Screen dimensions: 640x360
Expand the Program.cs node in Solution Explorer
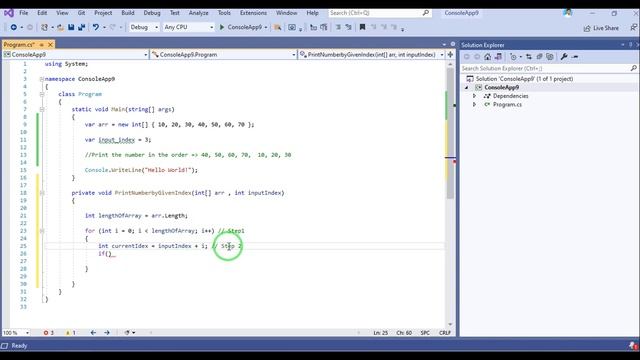tap(474, 104)
